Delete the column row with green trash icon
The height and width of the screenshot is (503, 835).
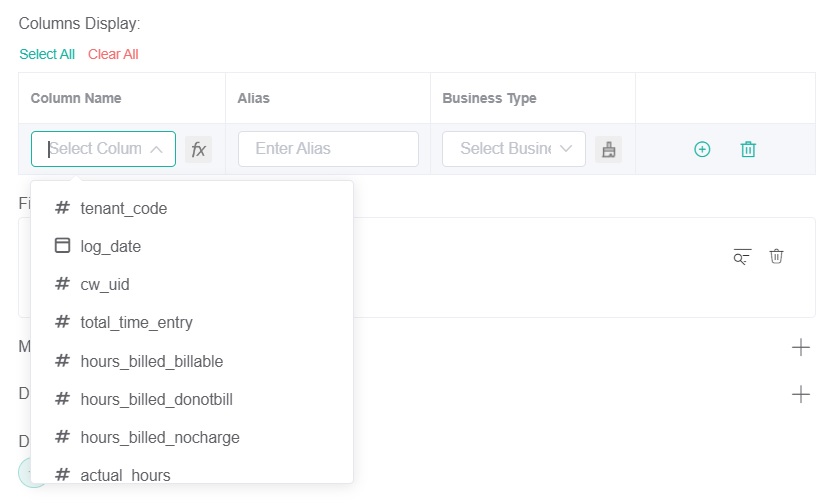point(748,149)
